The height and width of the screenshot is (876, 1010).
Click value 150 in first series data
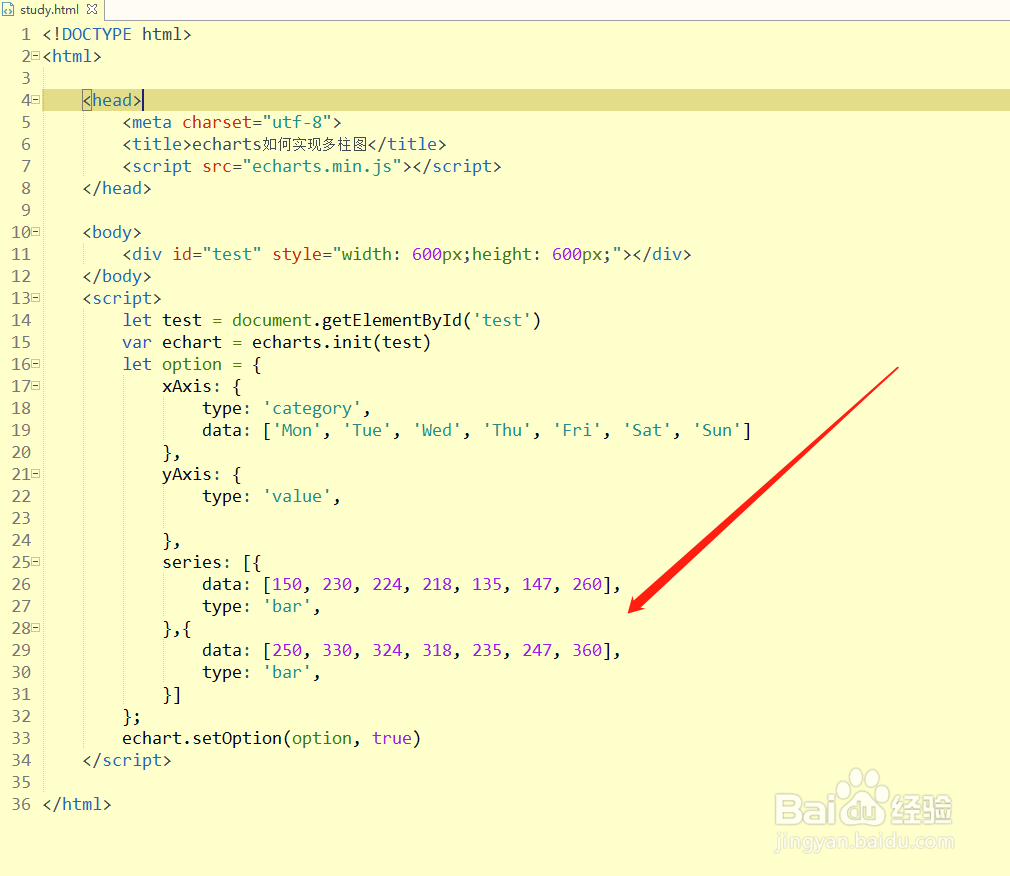pyautogui.click(x=287, y=584)
